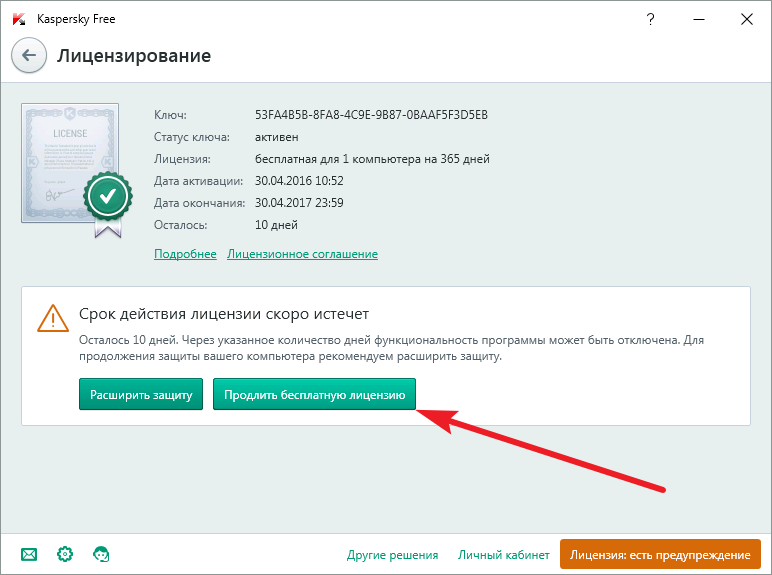The width and height of the screenshot is (772, 575).
Task: Click Продлить бесплатную лицензию button
Action: coord(315,394)
